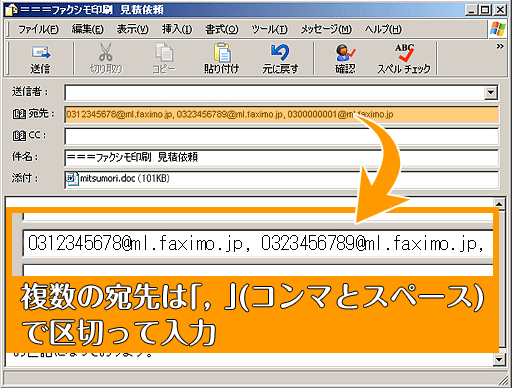The width and height of the screenshot is (512, 388).
Task: Click the mitsumori.doc attachment file icon
Action: tap(72, 179)
